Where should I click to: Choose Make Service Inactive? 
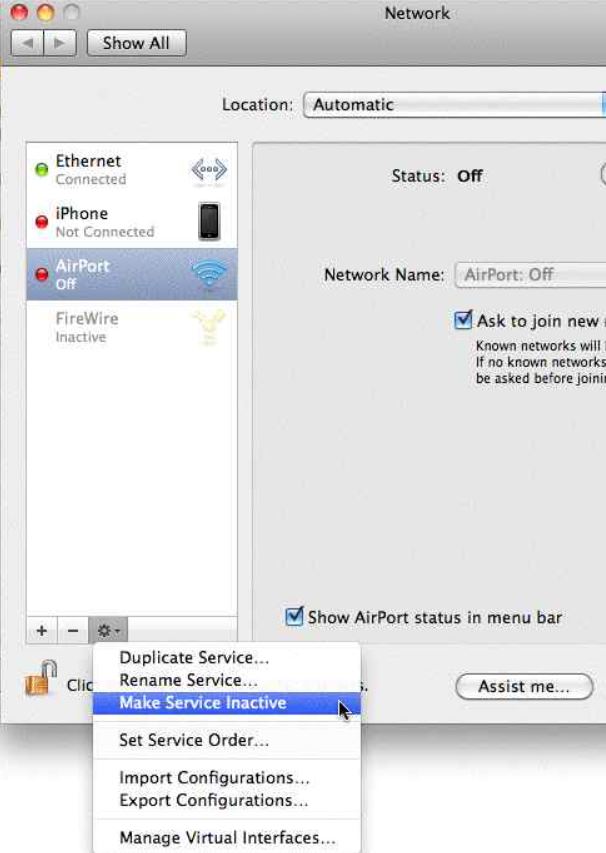[x=227, y=703]
